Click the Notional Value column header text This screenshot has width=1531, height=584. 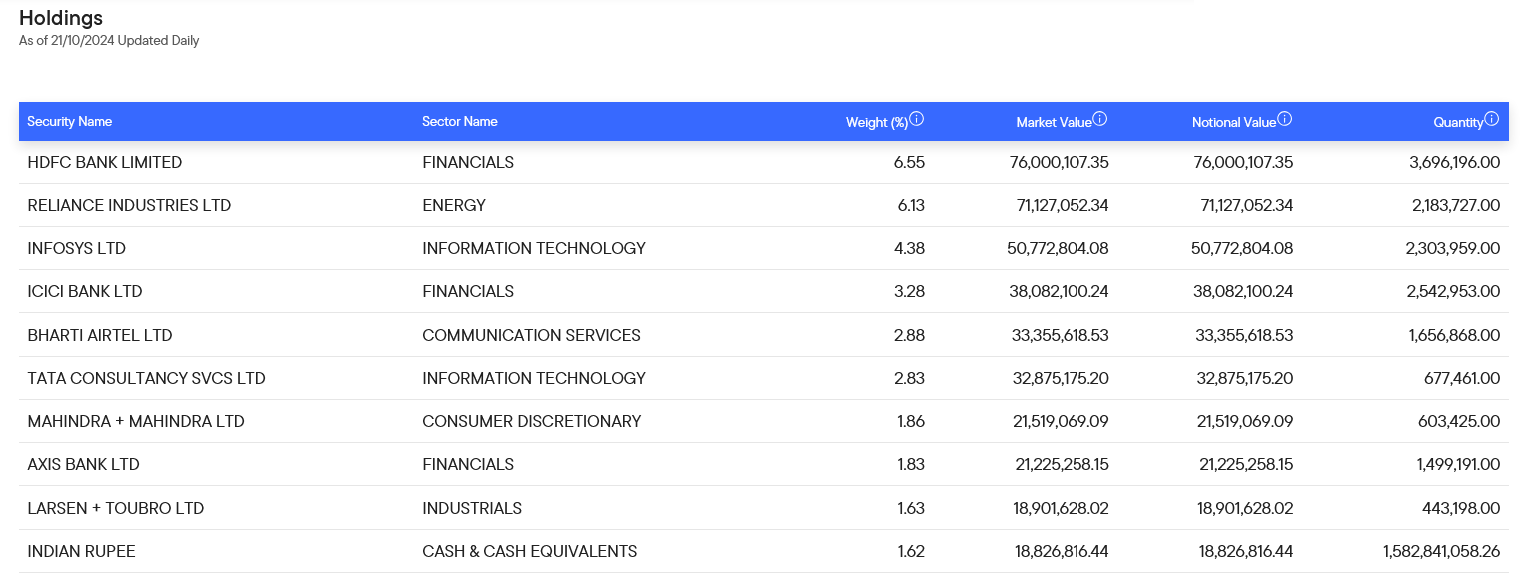[x=1233, y=123]
